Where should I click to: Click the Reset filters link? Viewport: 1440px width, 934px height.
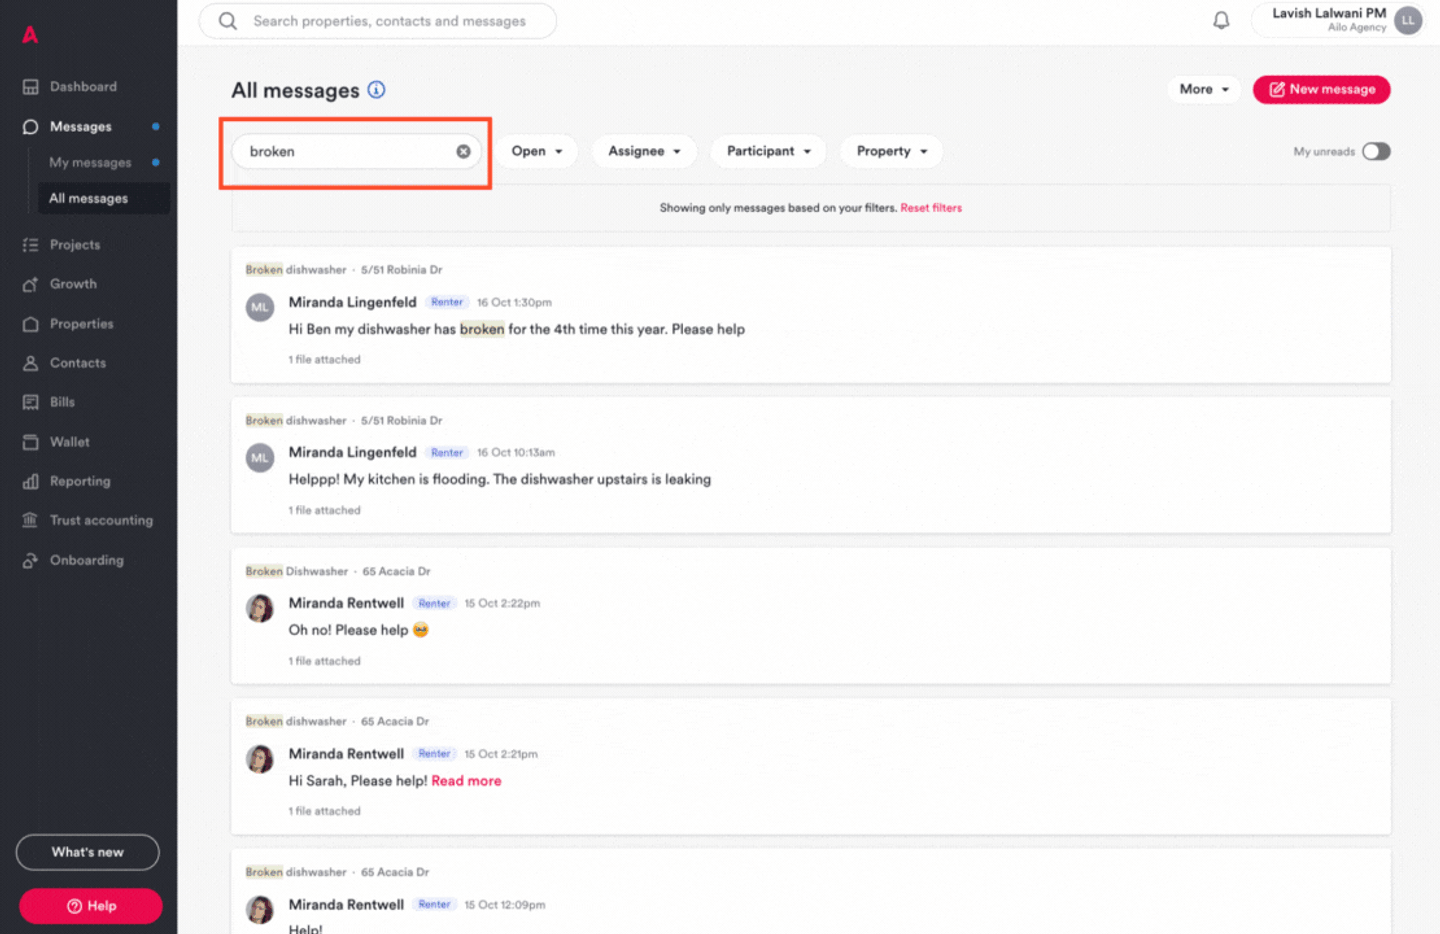click(x=931, y=208)
